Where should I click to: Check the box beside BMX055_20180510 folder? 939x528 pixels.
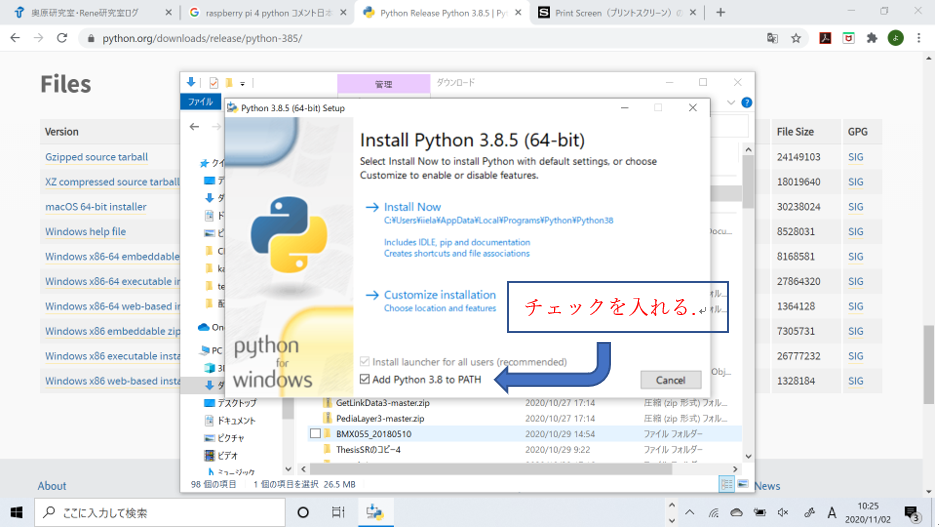coord(316,434)
